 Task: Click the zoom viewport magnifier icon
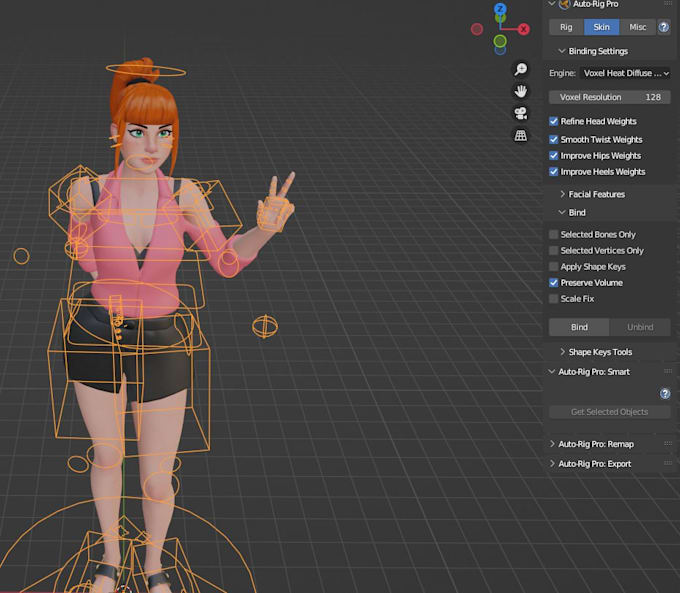pos(520,69)
